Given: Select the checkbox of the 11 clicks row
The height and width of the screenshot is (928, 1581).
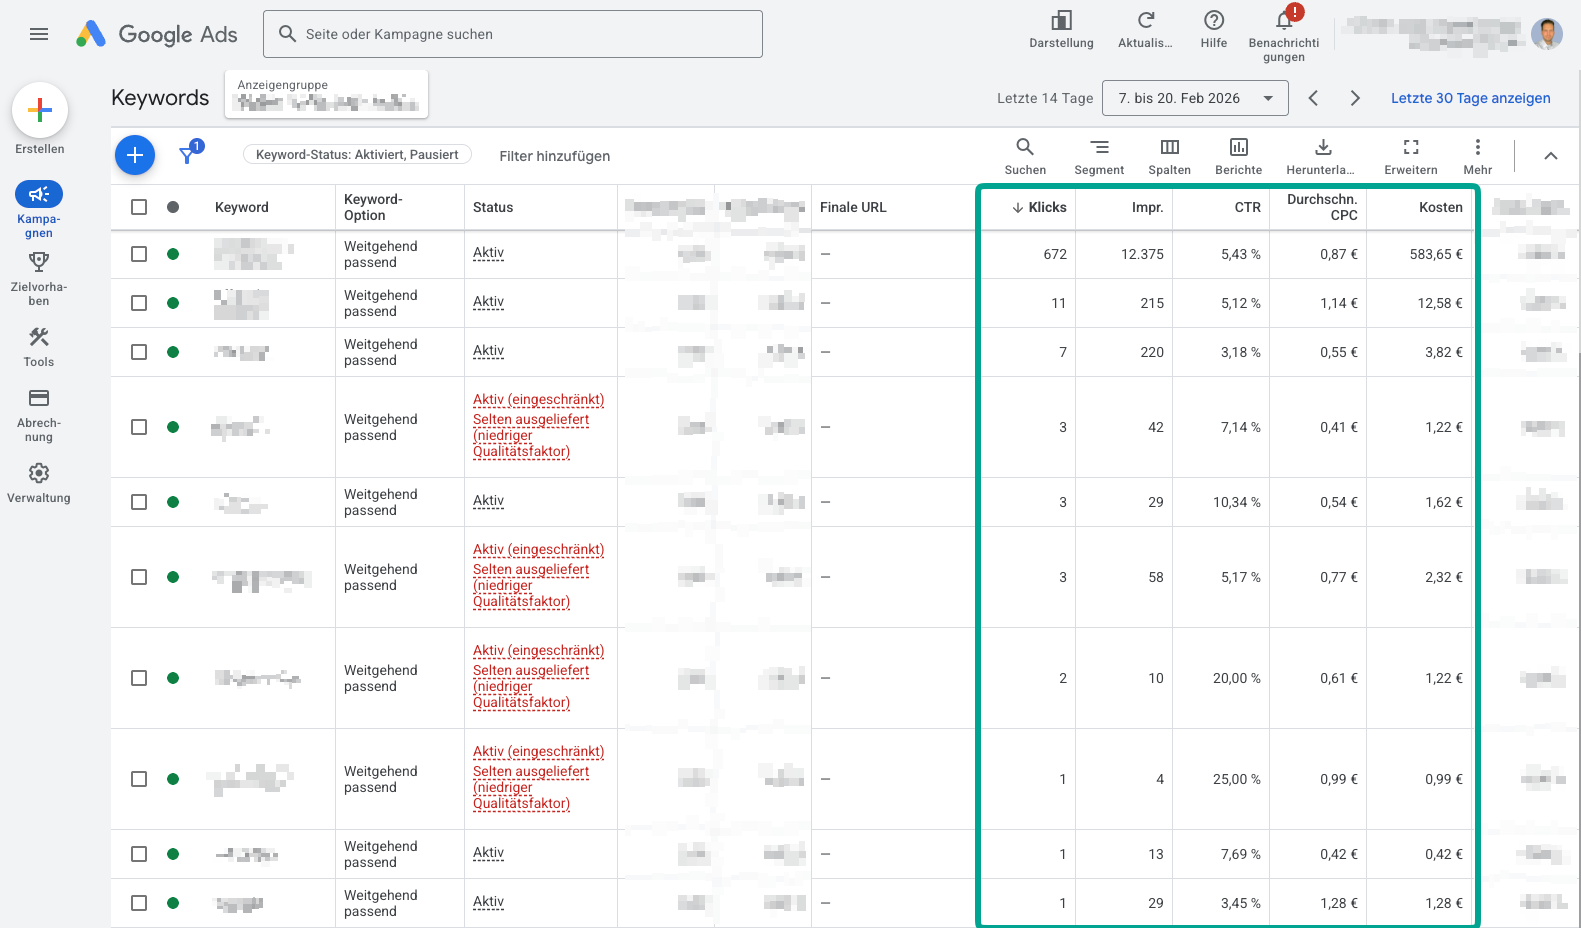Looking at the screenshot, I should [x=139, y=303].
